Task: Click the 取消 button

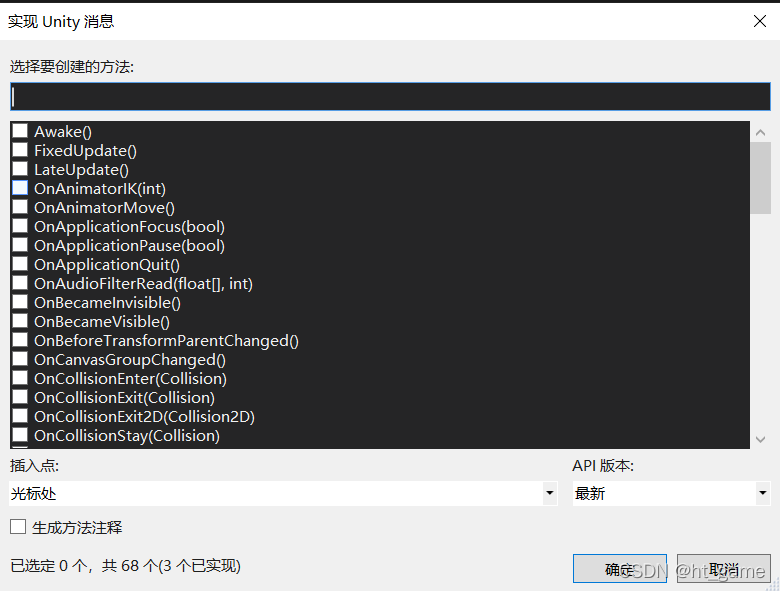Action: tap(723, 568)
